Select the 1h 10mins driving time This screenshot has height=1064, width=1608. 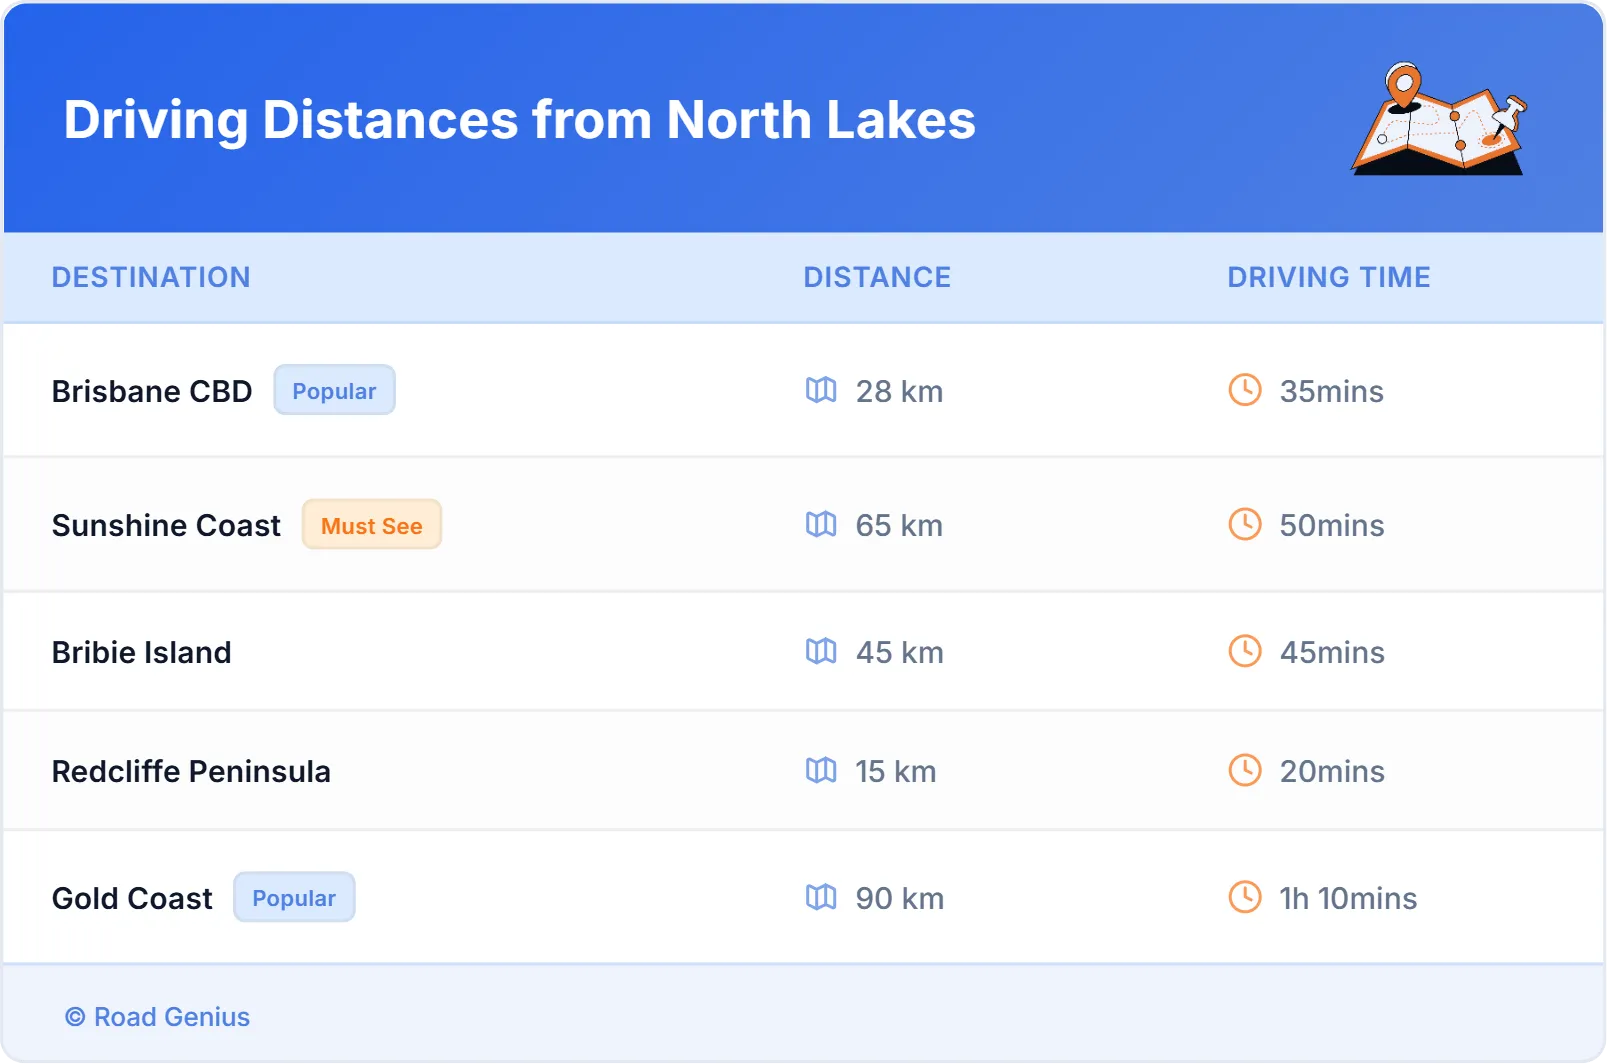[1348, 898]
